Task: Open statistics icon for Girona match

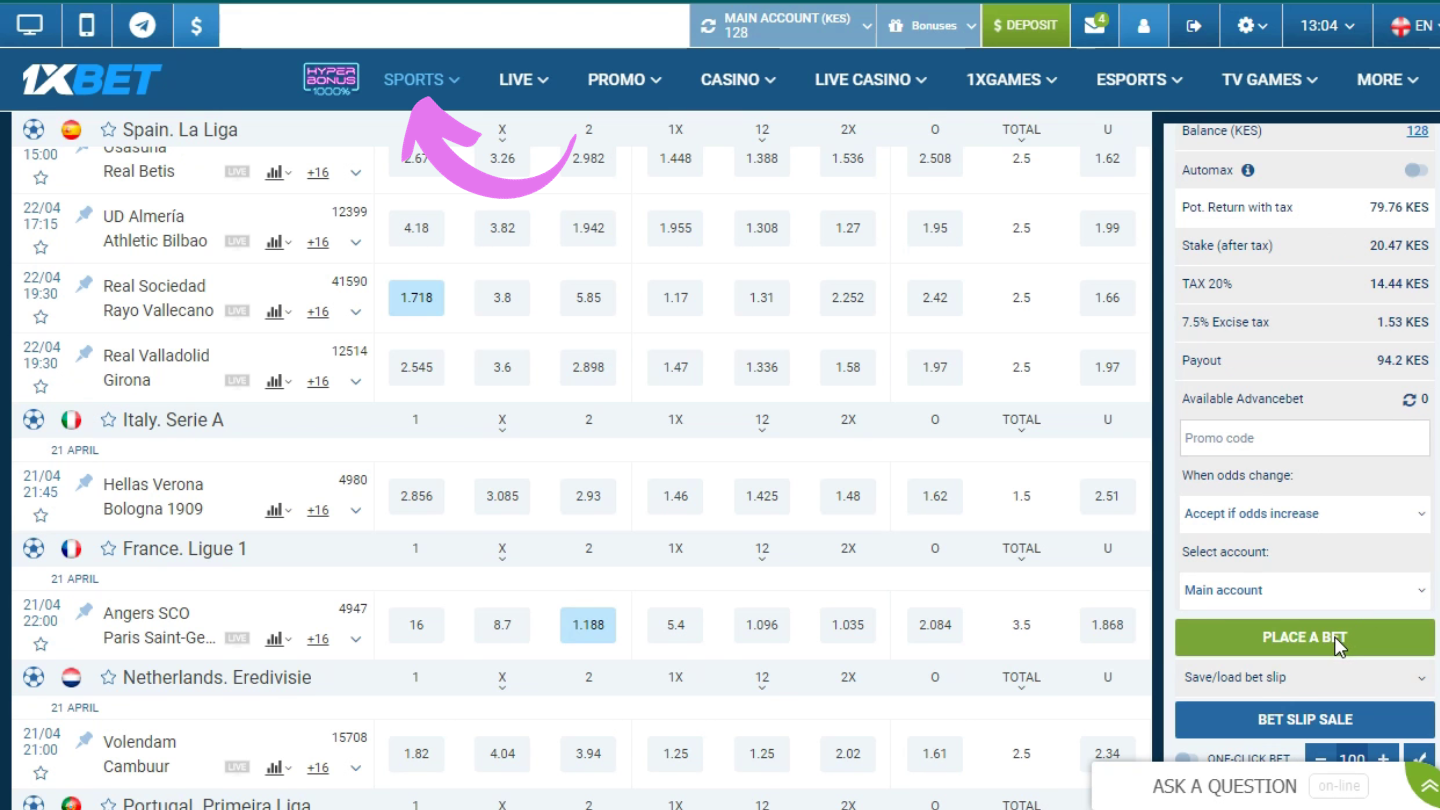Action: click(277, 381)
